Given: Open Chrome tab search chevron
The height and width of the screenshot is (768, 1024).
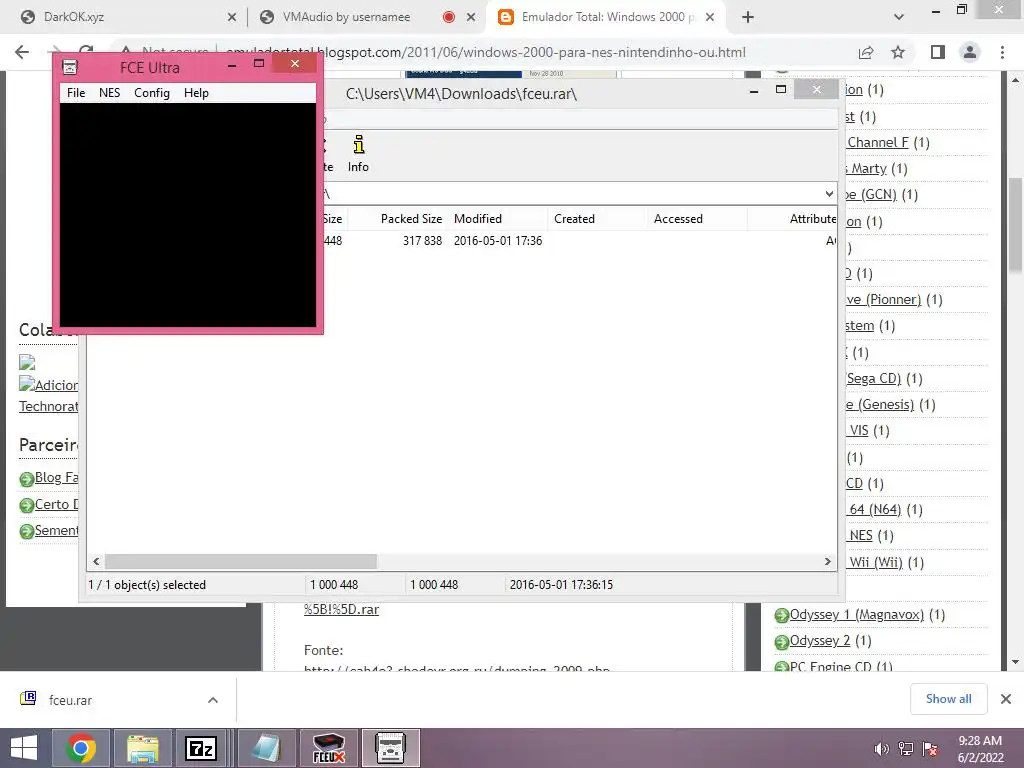Looking at the screenshot, I should (899, 17).
